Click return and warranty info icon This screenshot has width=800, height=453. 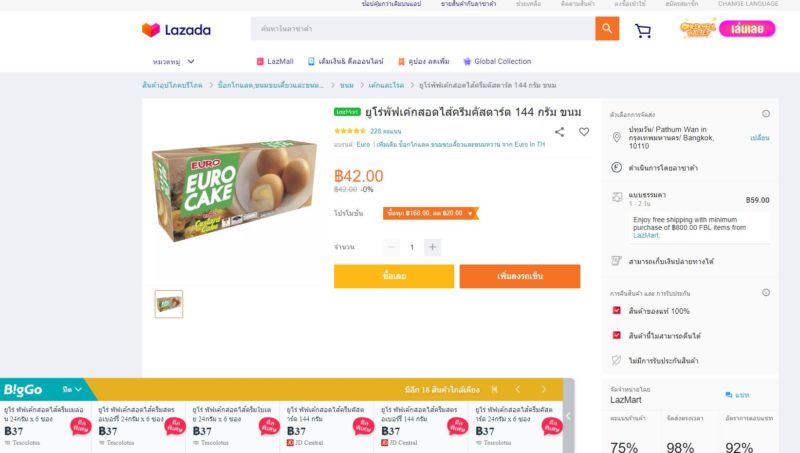pos(766,293)
